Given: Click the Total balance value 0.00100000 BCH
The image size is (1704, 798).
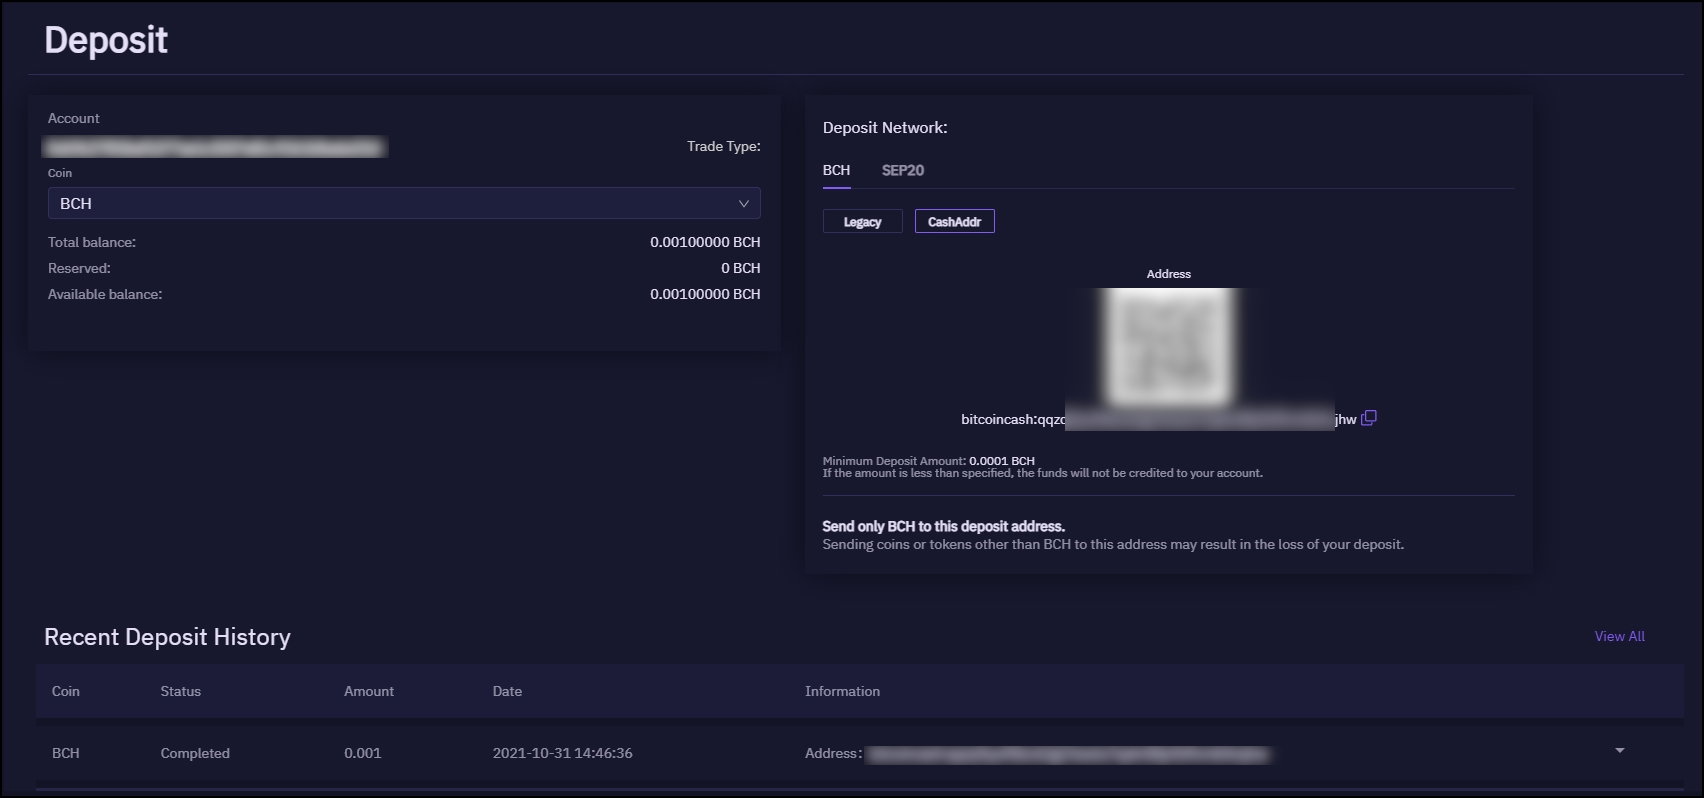Looking at the screenshot, I should 705,242.
